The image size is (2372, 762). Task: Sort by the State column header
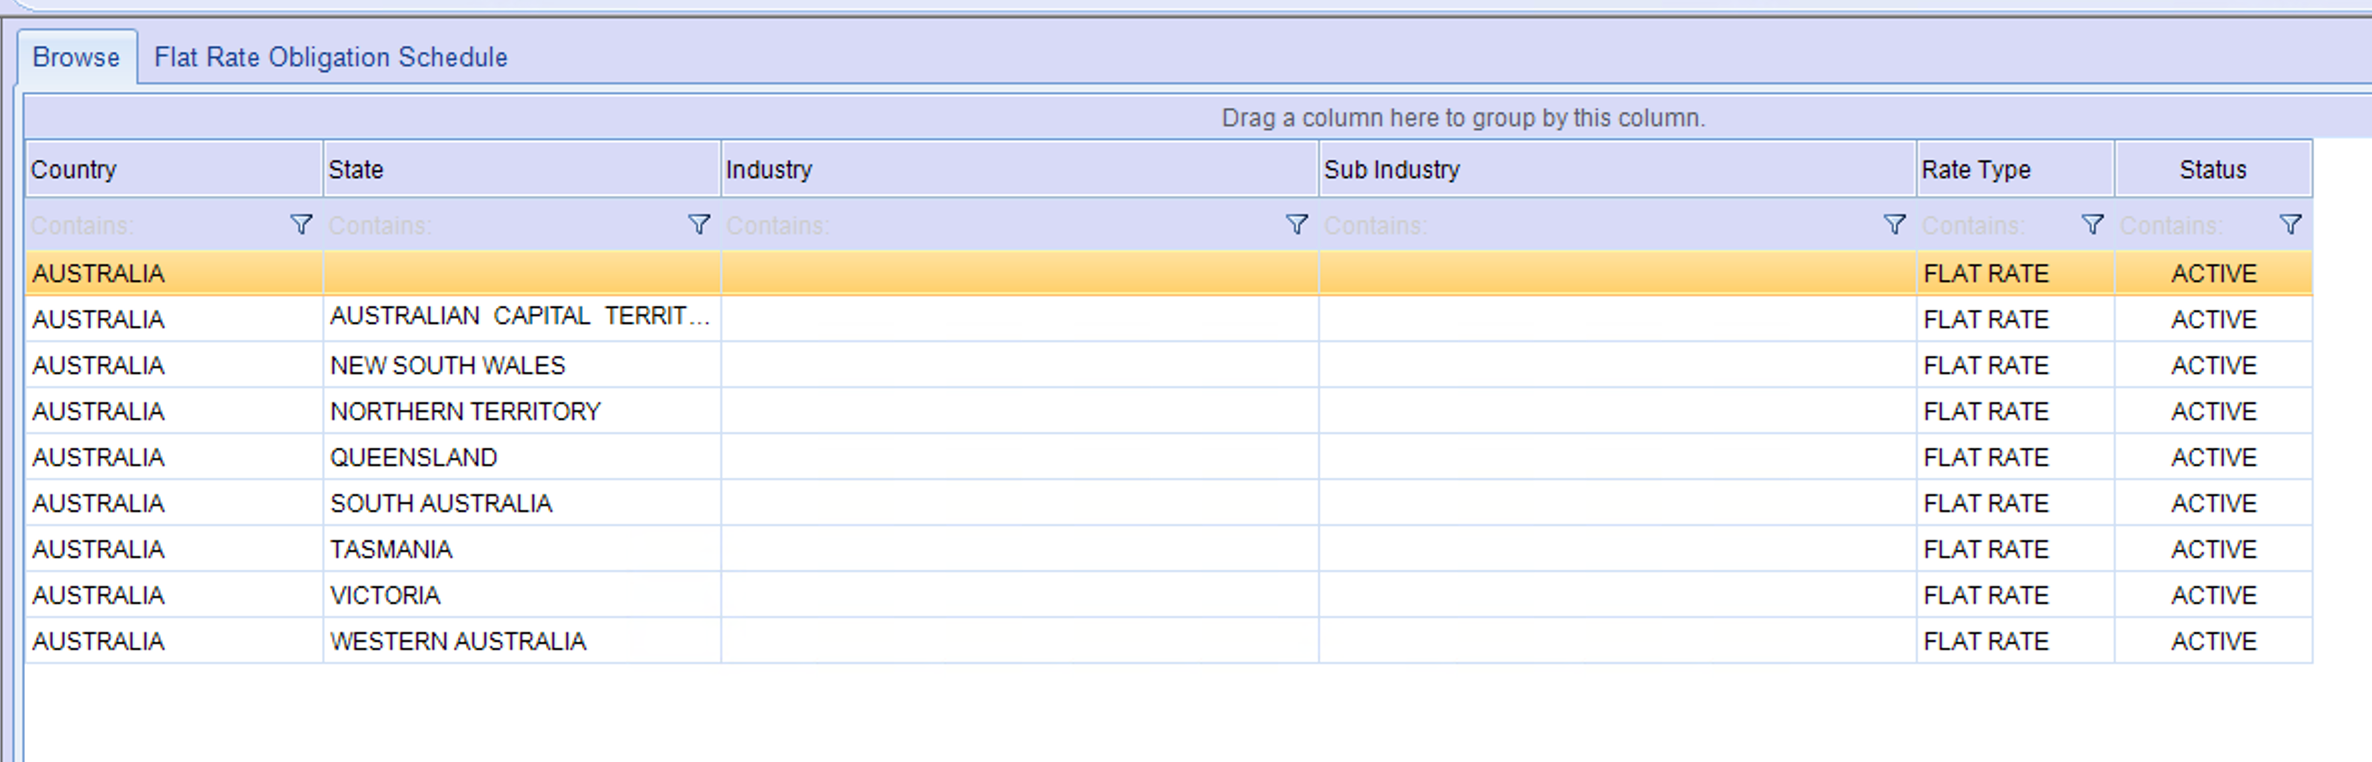(x=520, y=169)
